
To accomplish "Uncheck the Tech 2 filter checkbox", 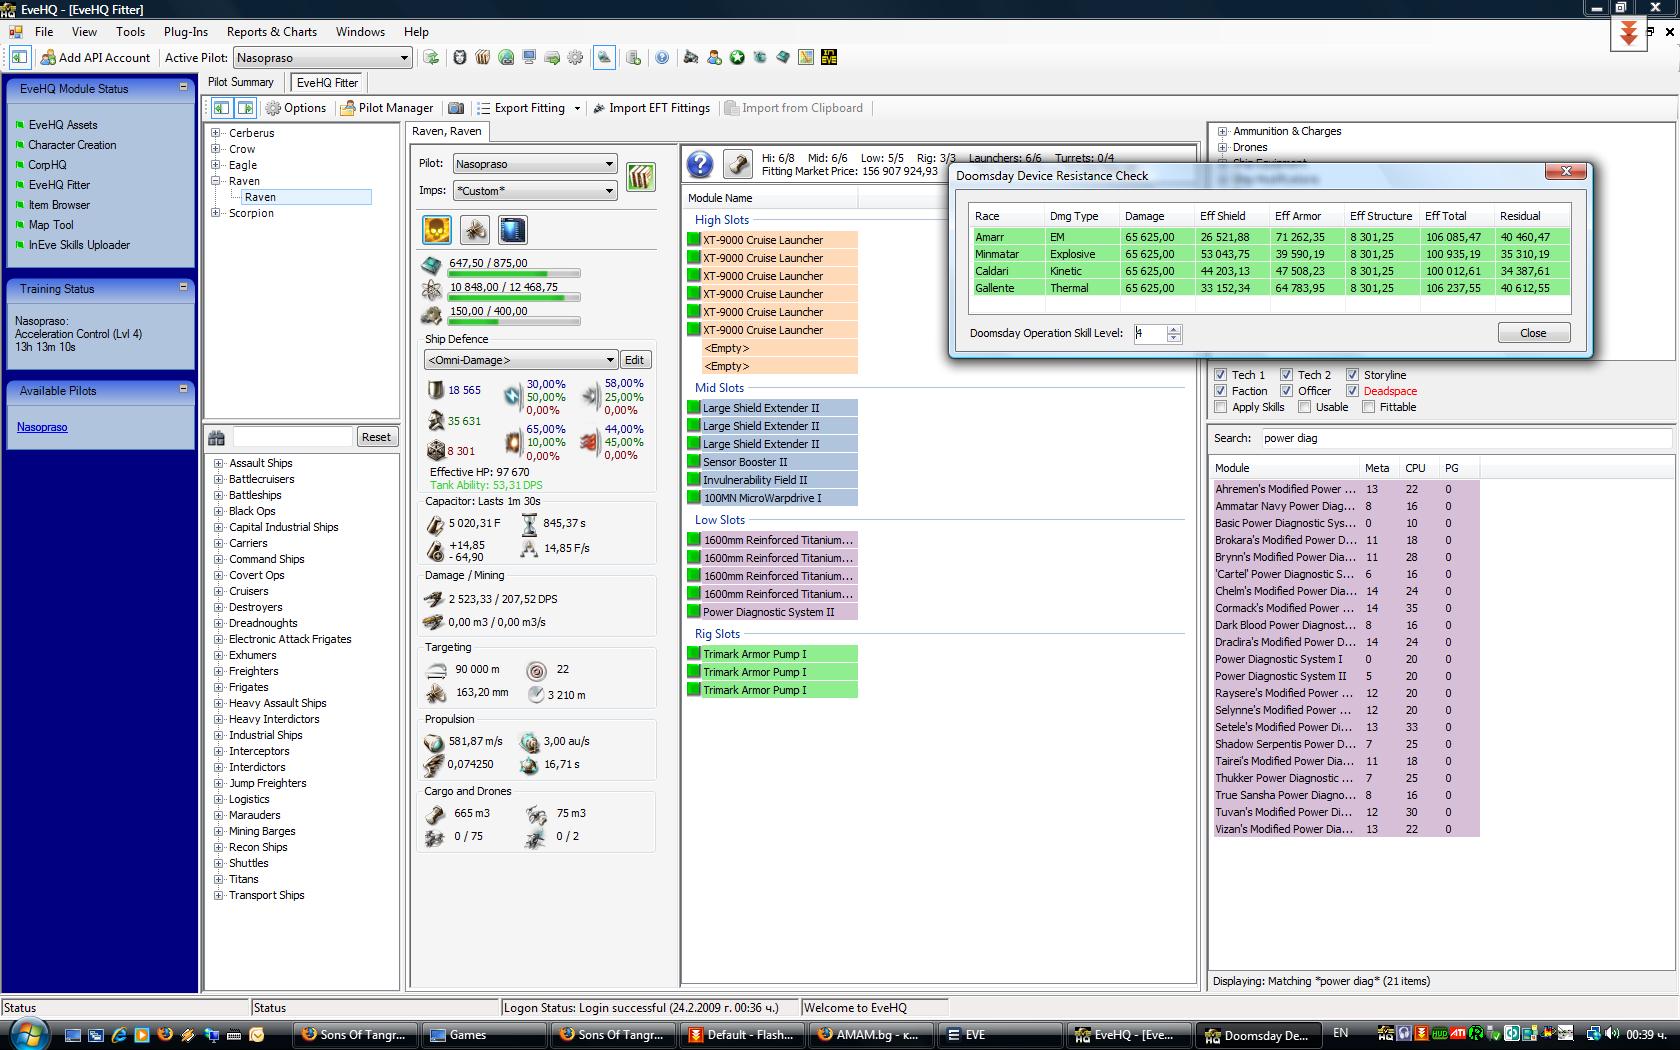I will pos(1286,375).
